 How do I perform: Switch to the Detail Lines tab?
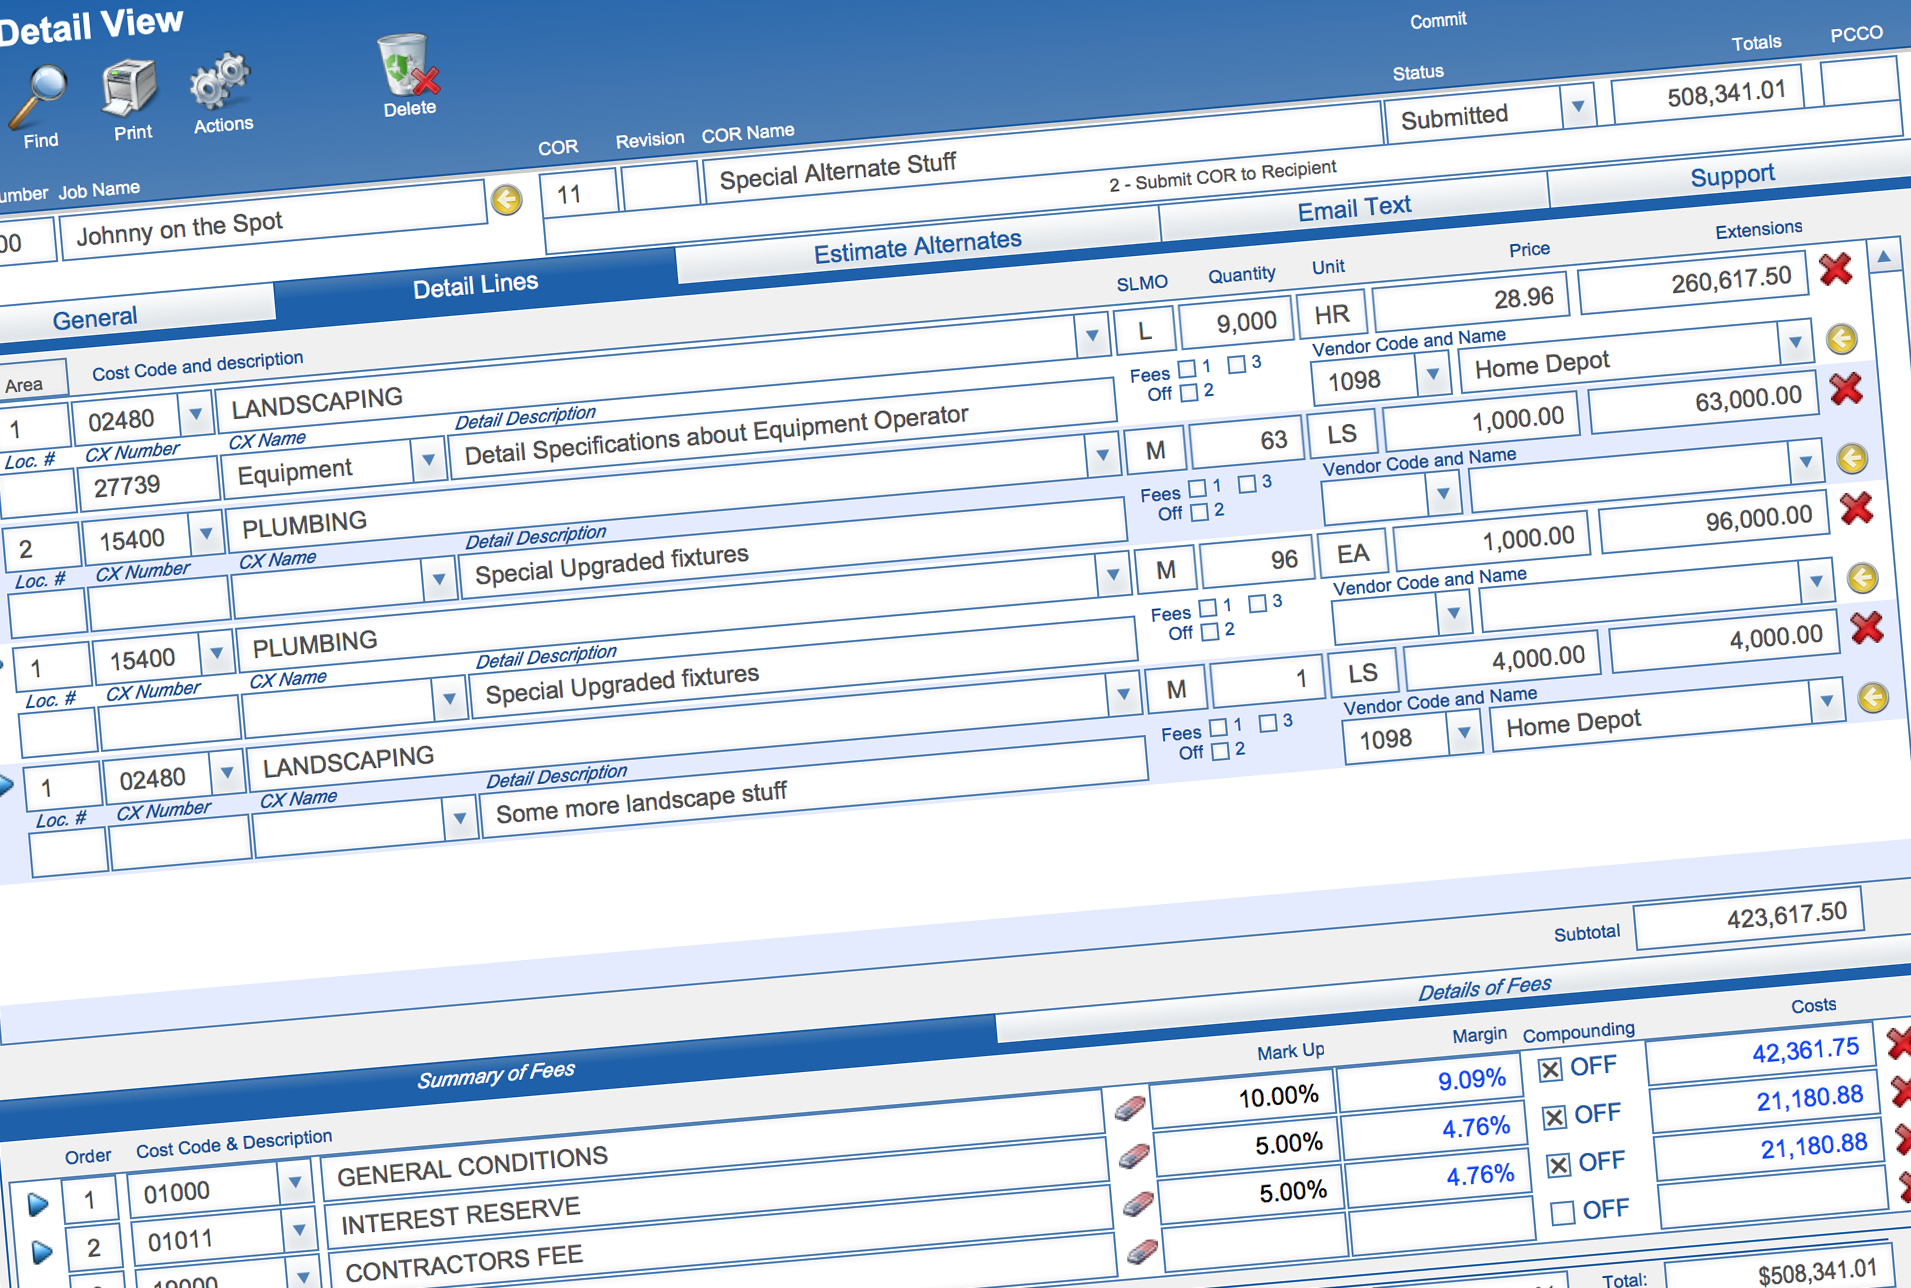[x=475, y=285]
